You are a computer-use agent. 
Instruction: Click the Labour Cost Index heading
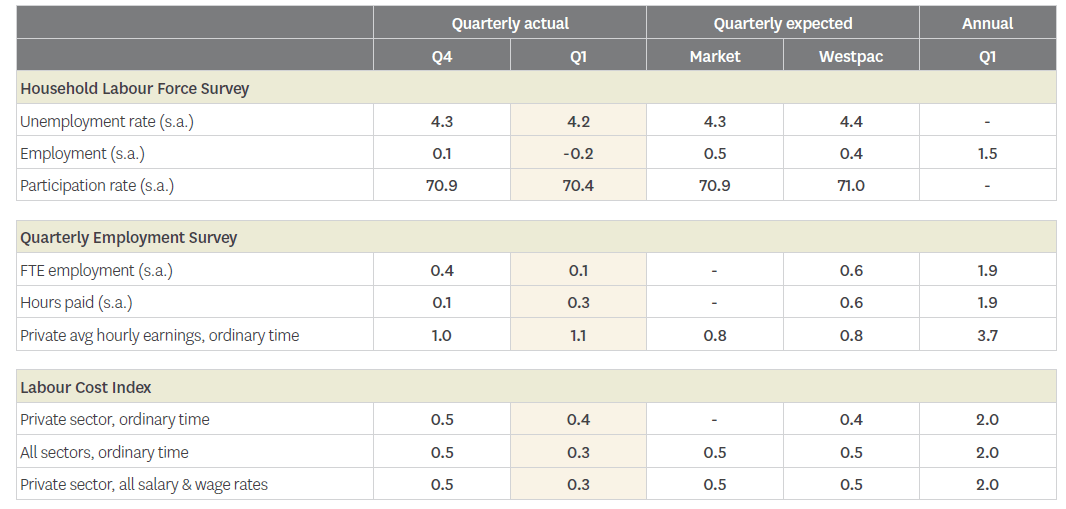coord(86,387)
